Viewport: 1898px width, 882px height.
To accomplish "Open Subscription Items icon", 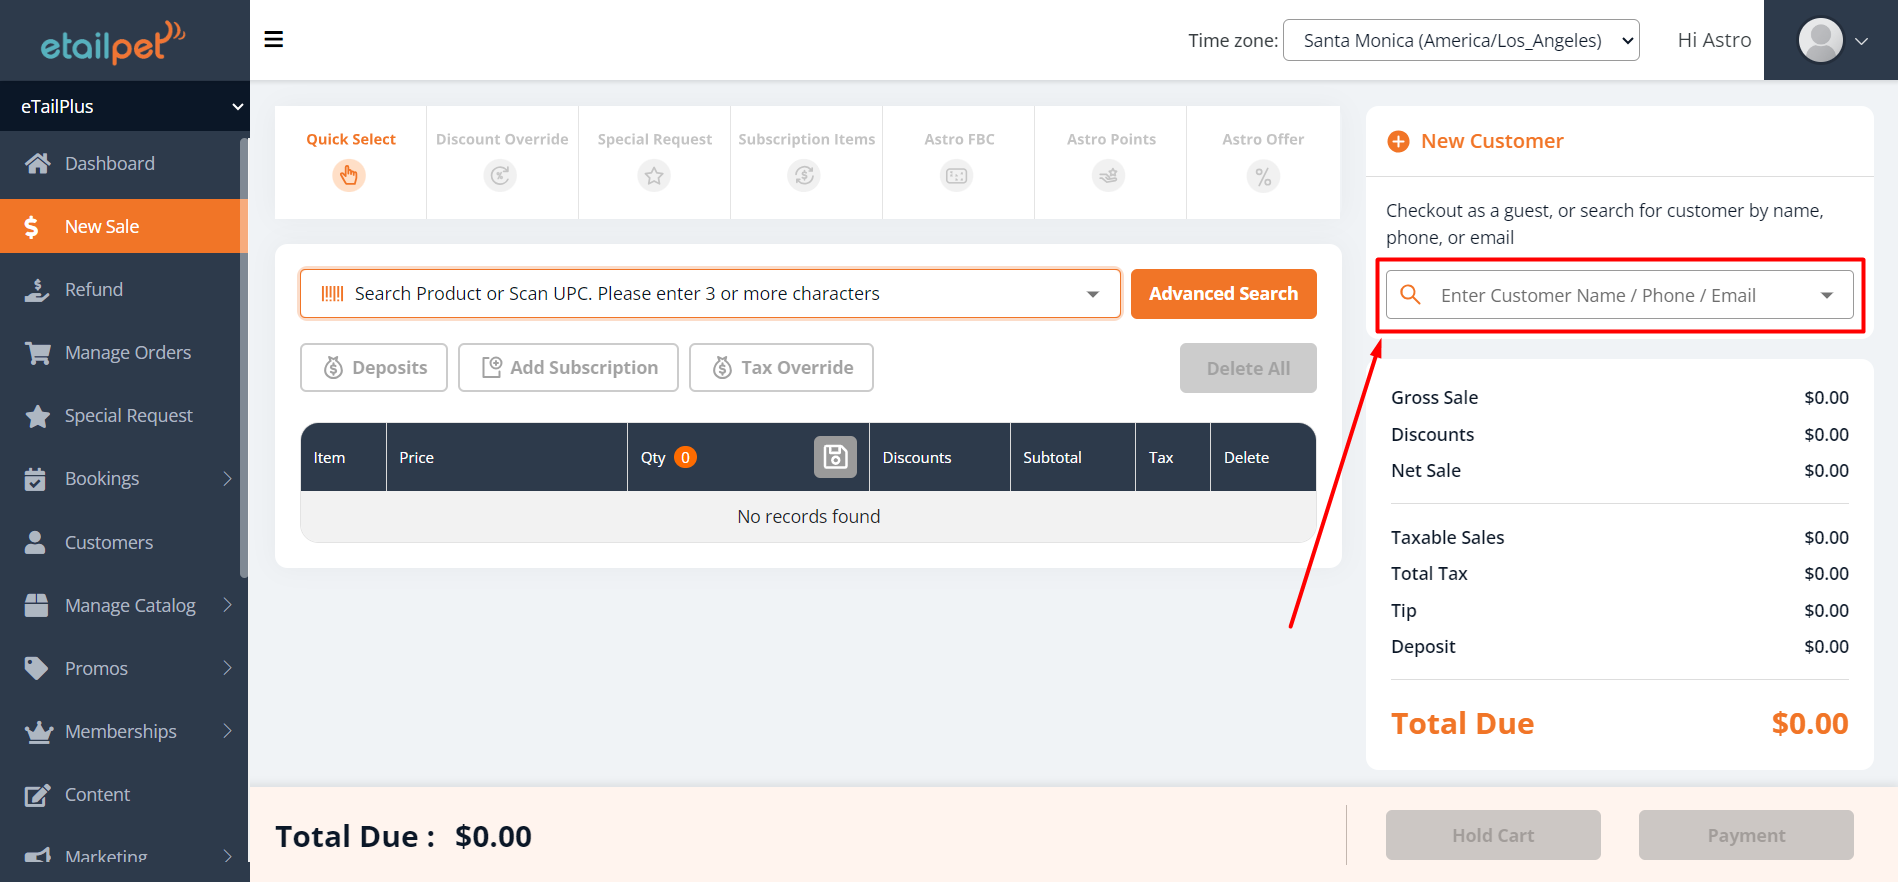I will (805, 176).
